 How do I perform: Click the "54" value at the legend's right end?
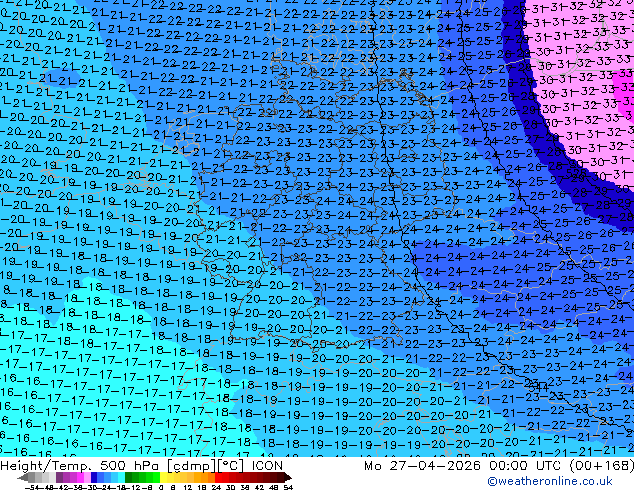(x=288, y=488)
